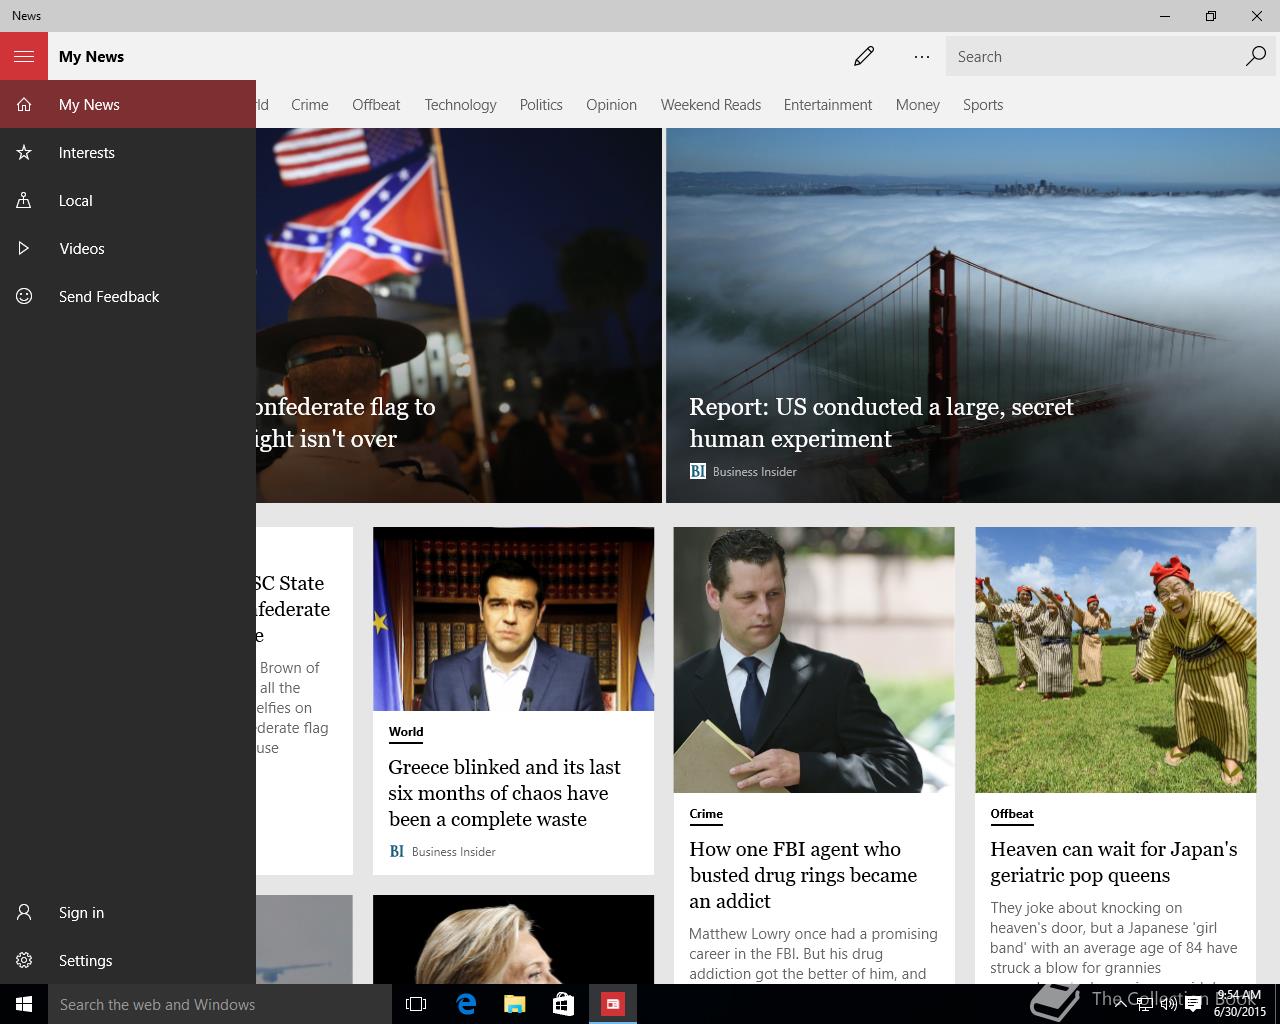1280x1024 pixels.
Task: Switch to the Weekend Reads tab
Action: click(711, 104)
